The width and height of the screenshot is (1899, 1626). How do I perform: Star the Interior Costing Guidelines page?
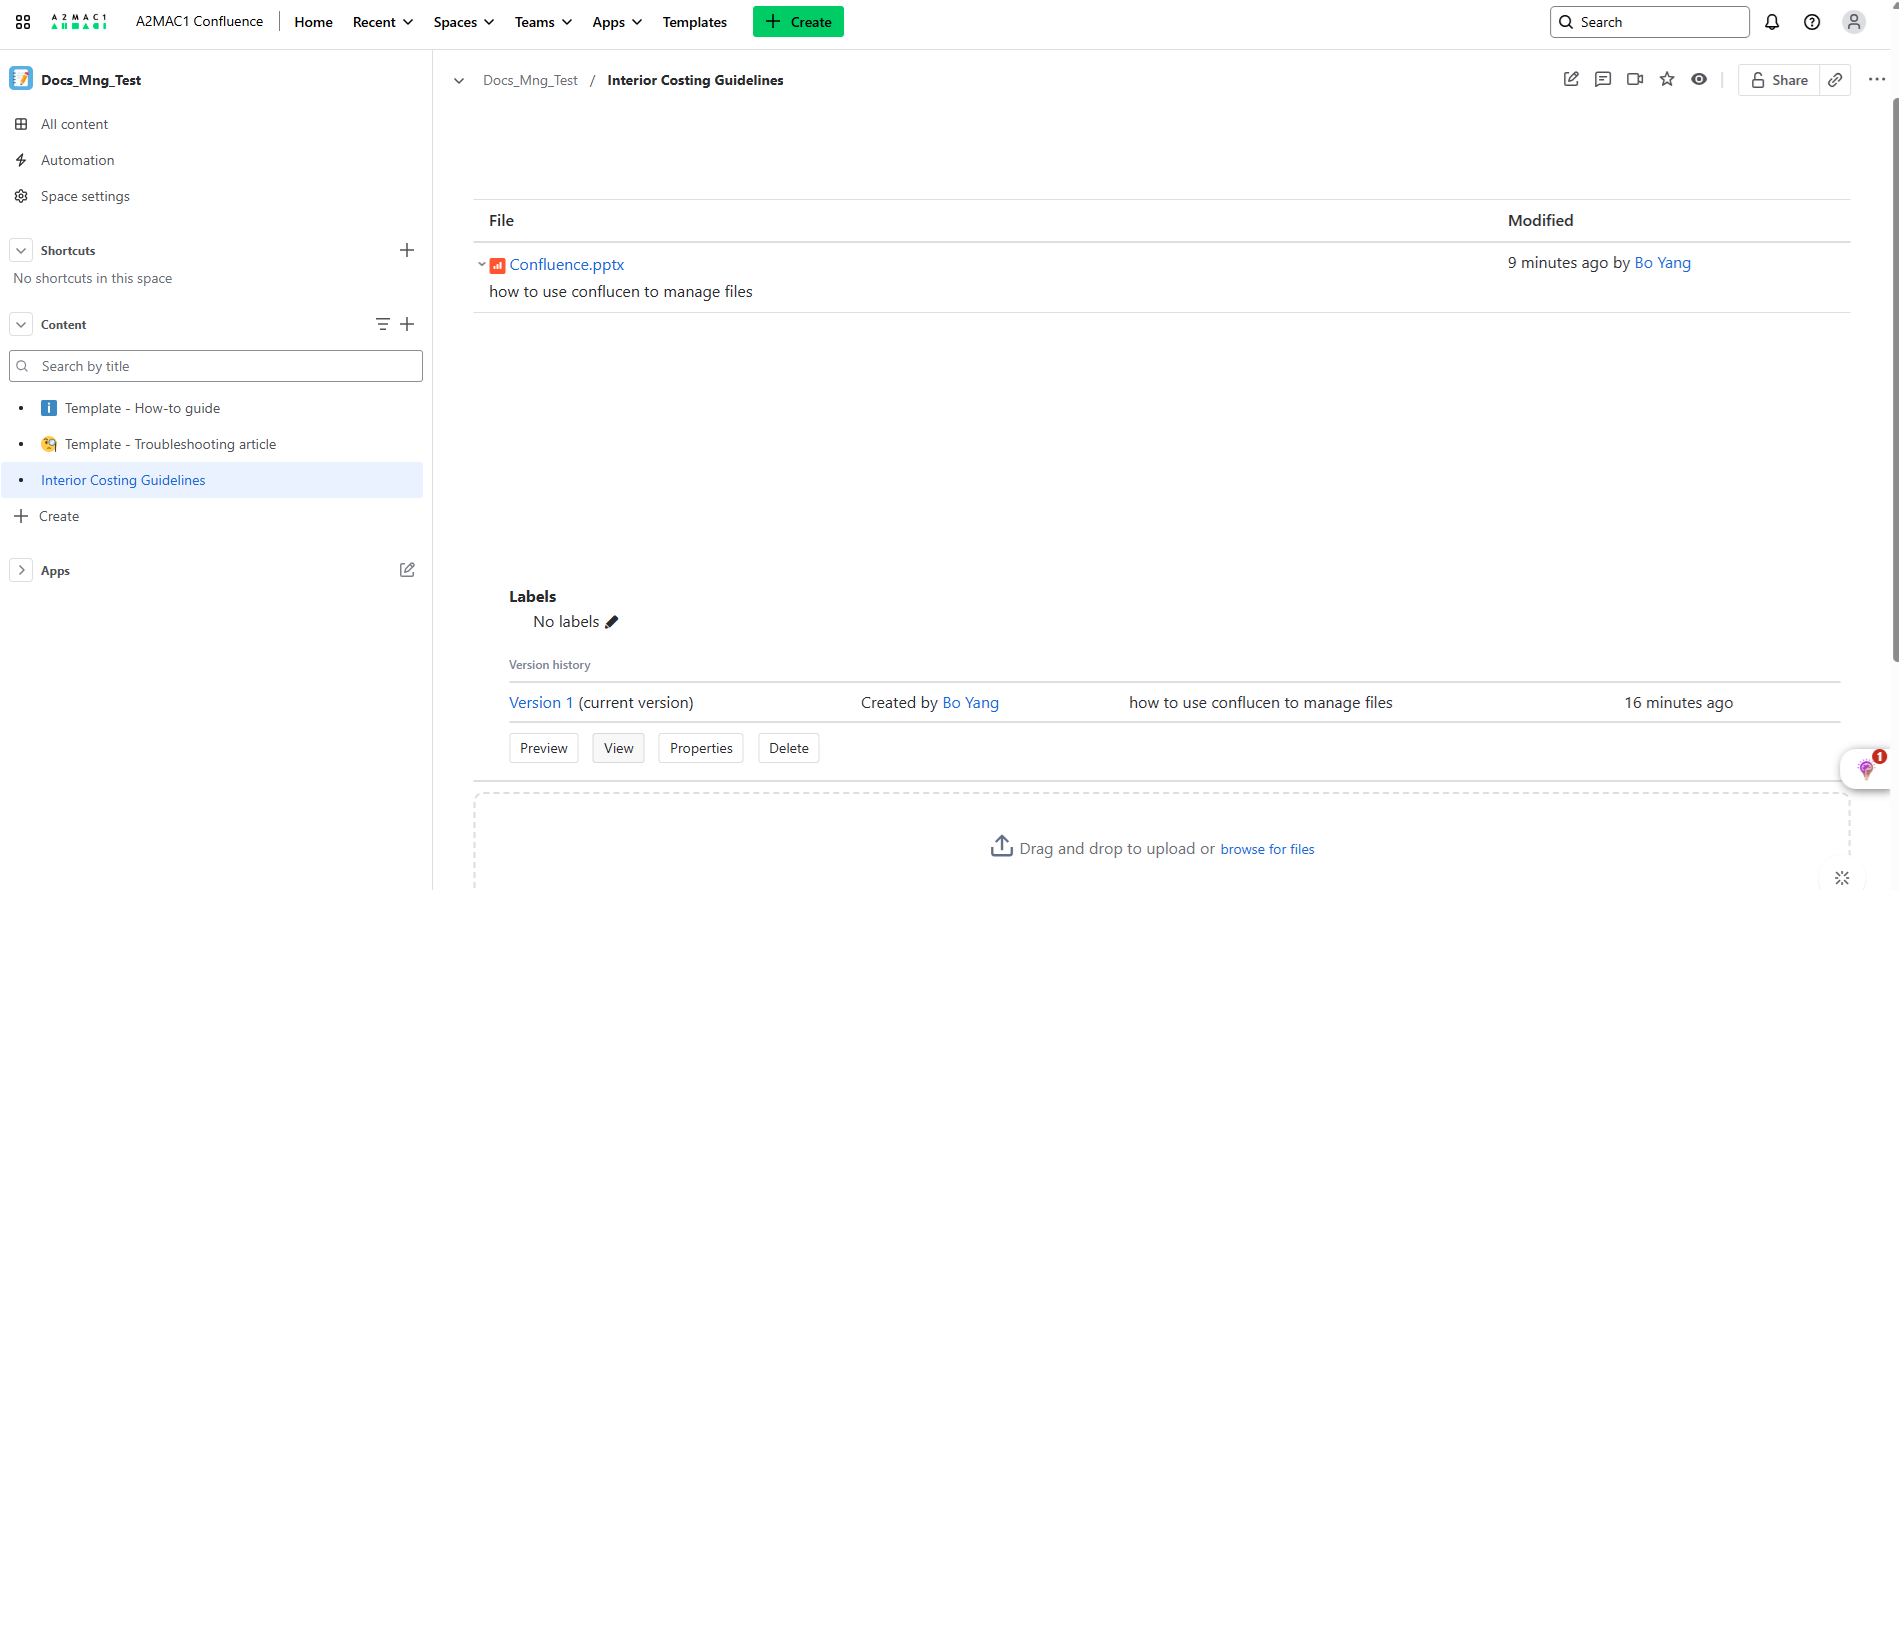coord(1667,79)
